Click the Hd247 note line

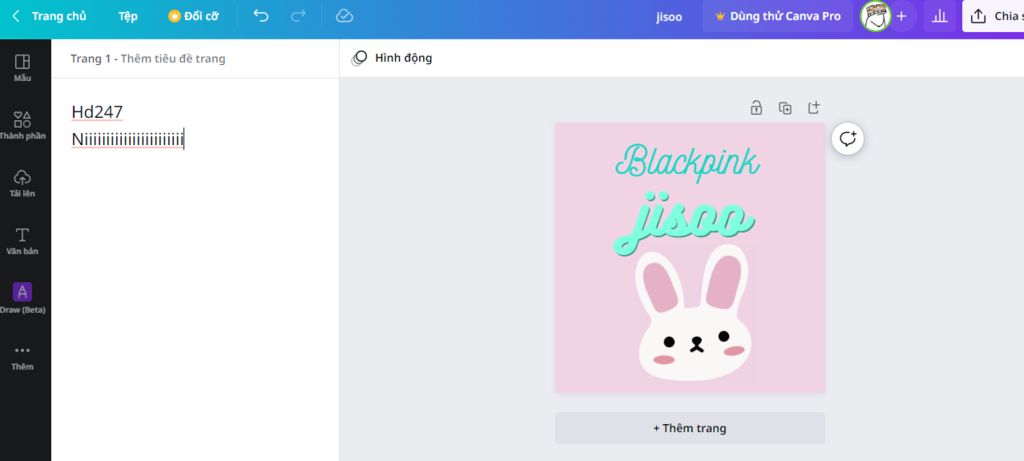(x=97, y=112)
